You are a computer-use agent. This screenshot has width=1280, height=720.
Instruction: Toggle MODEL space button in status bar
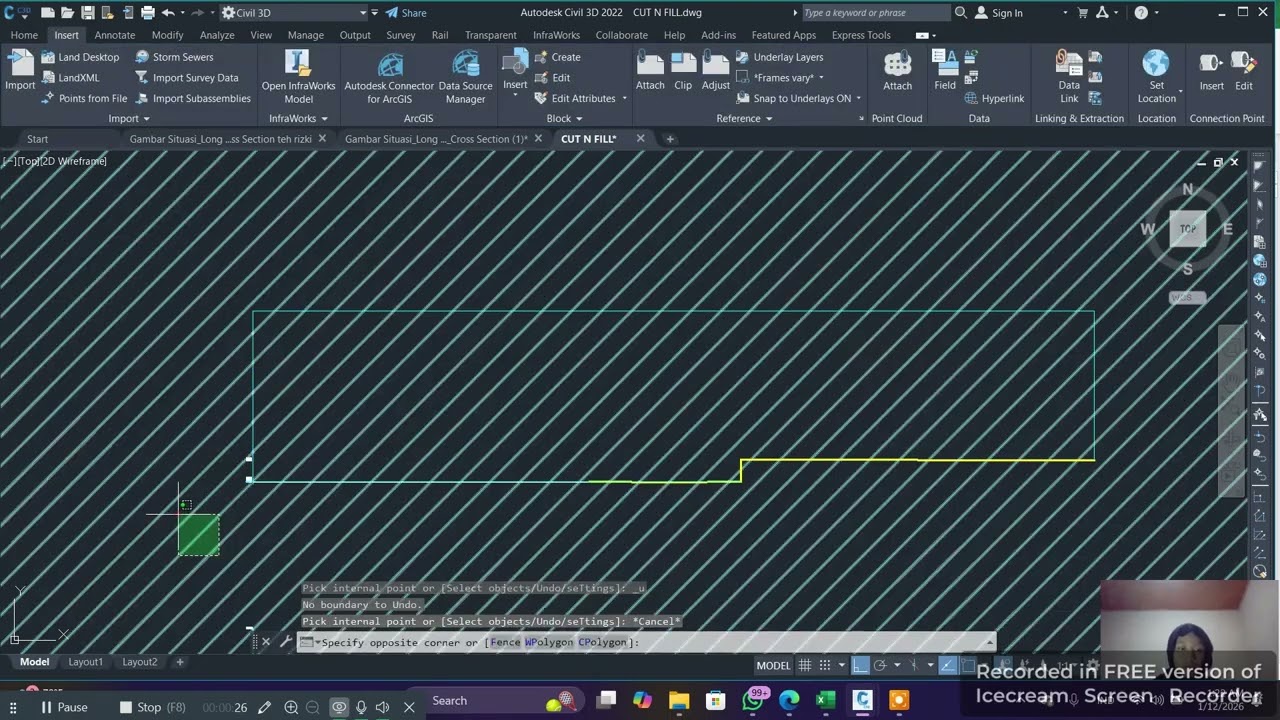tap(773, 665)
